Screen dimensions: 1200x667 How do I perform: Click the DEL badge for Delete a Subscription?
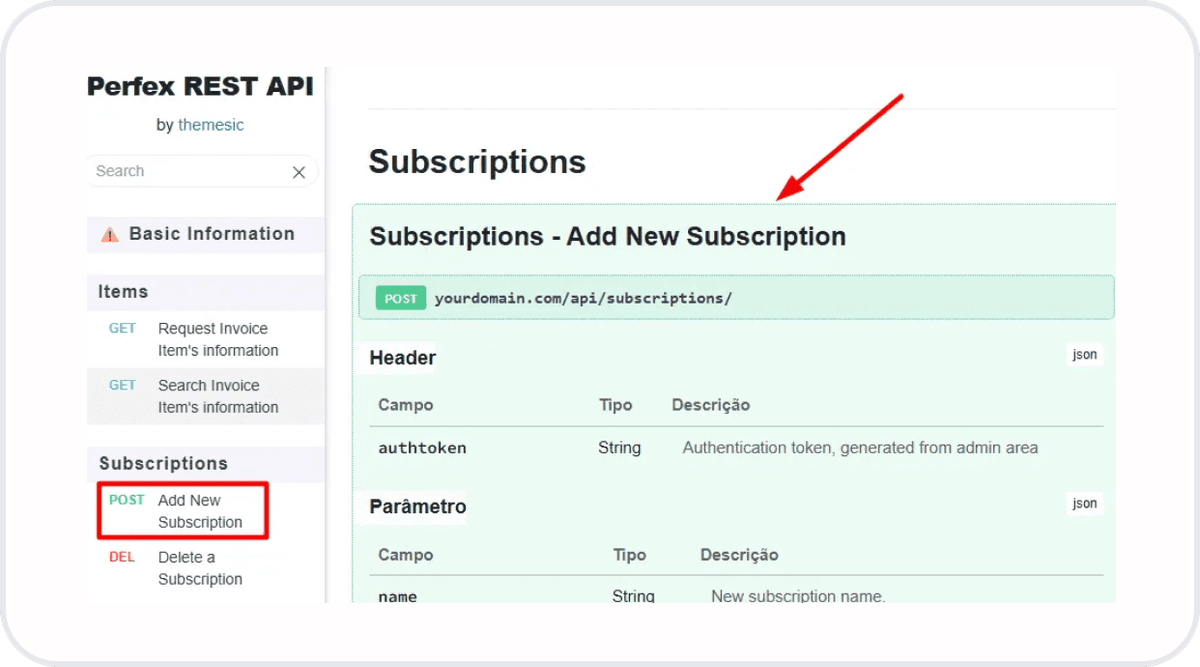tap(122, 557)
